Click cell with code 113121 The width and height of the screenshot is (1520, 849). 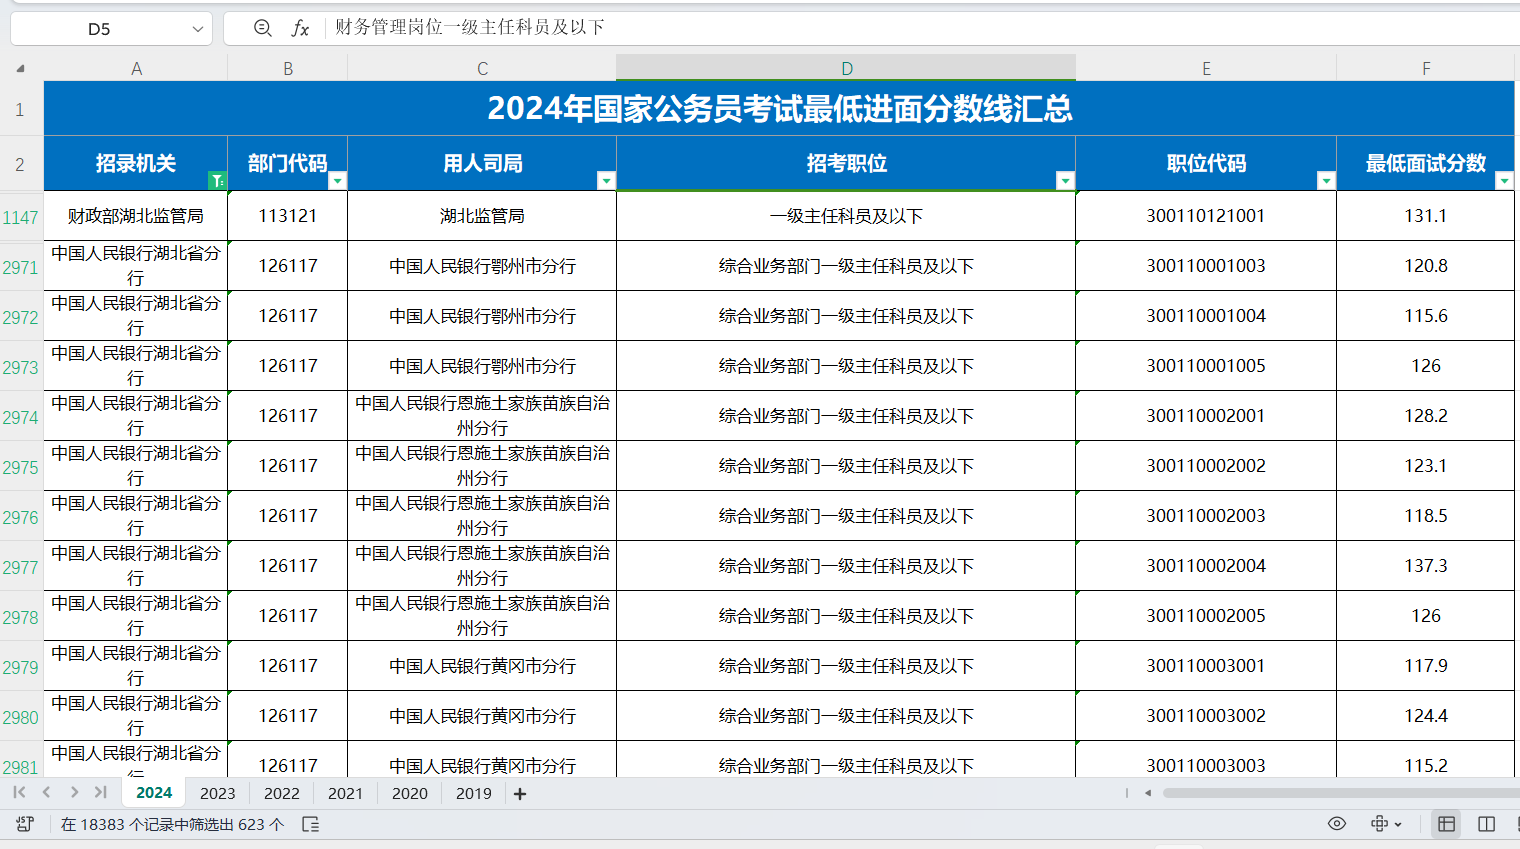(x=288, y=216)
